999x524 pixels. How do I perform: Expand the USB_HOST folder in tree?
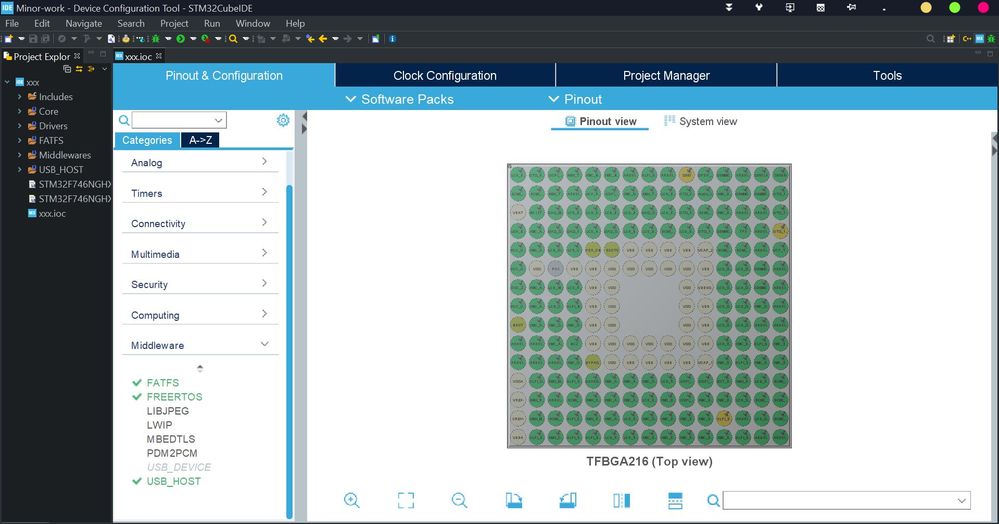point(20,170)
